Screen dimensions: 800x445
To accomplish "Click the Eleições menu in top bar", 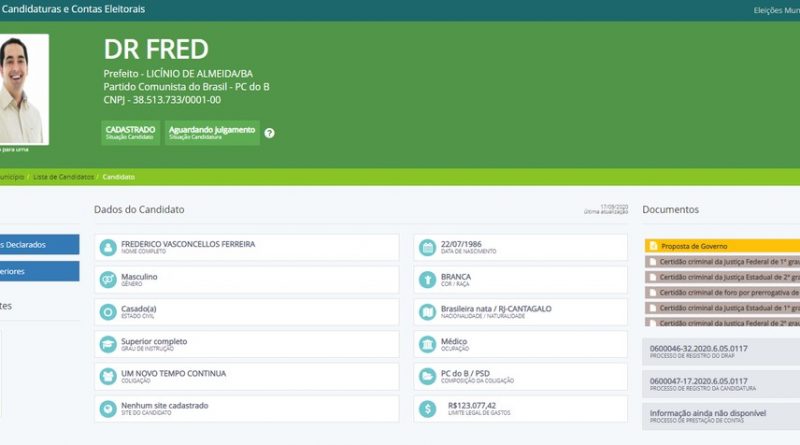I will (x=776, y=10).
